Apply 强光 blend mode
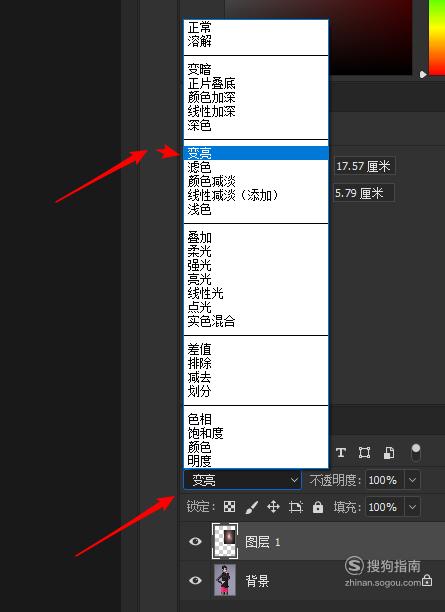The image size is (445, 612). tap(256, 265)
